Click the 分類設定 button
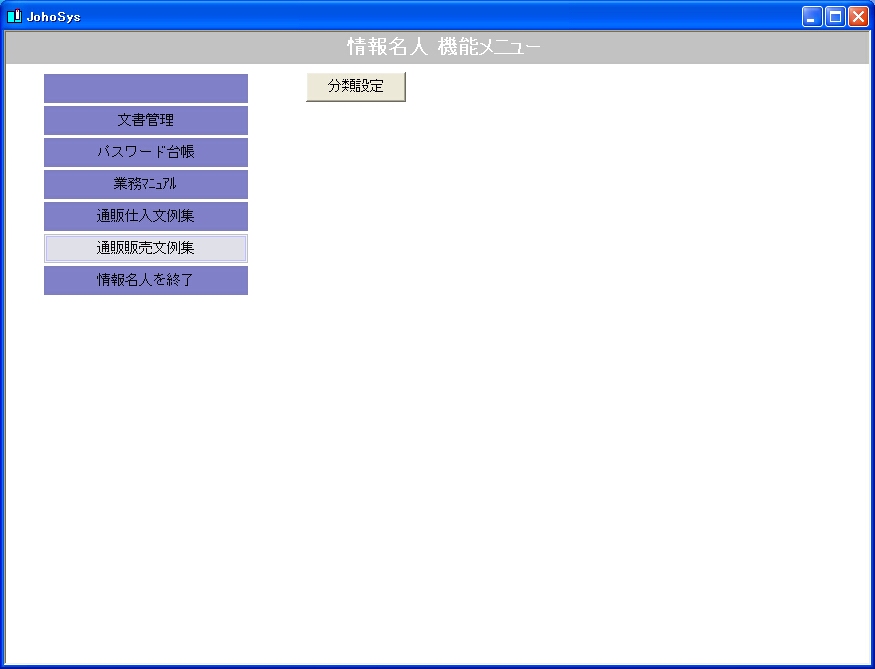Image resolution: width=875 pixels, height=669 pixels. point(355,86)
